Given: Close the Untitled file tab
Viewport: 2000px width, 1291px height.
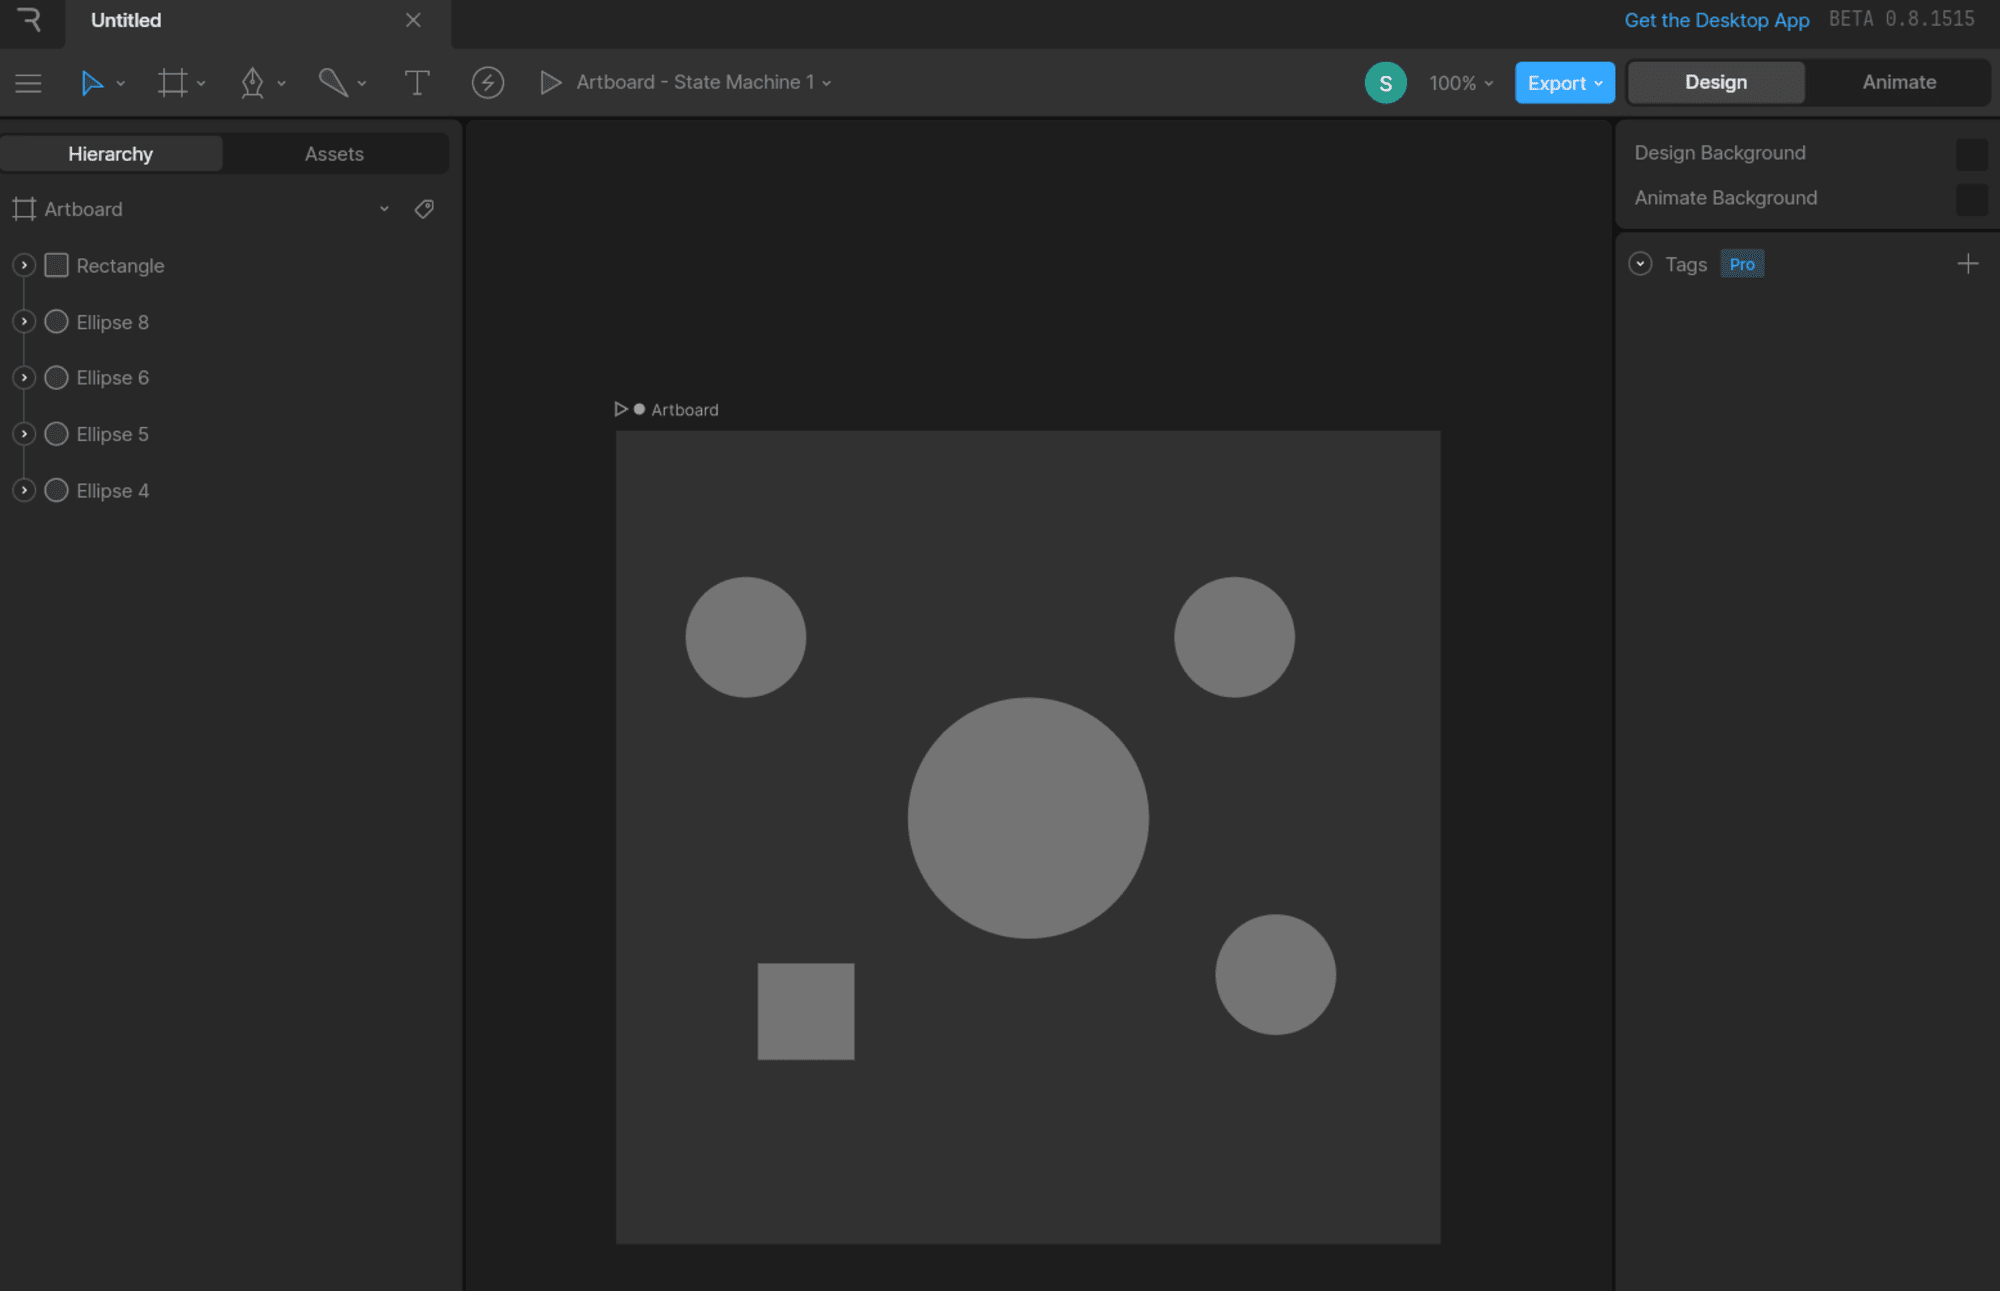Looking at the screenshot, I should point(413,20).
